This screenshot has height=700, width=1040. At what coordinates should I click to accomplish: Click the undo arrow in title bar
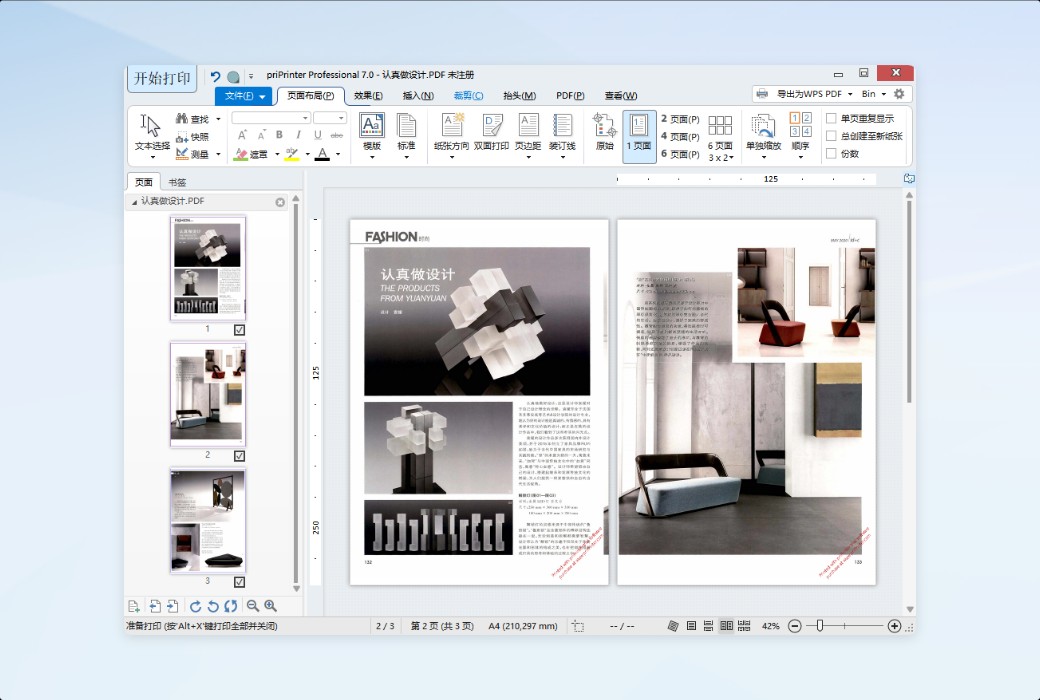pos(216,76)
